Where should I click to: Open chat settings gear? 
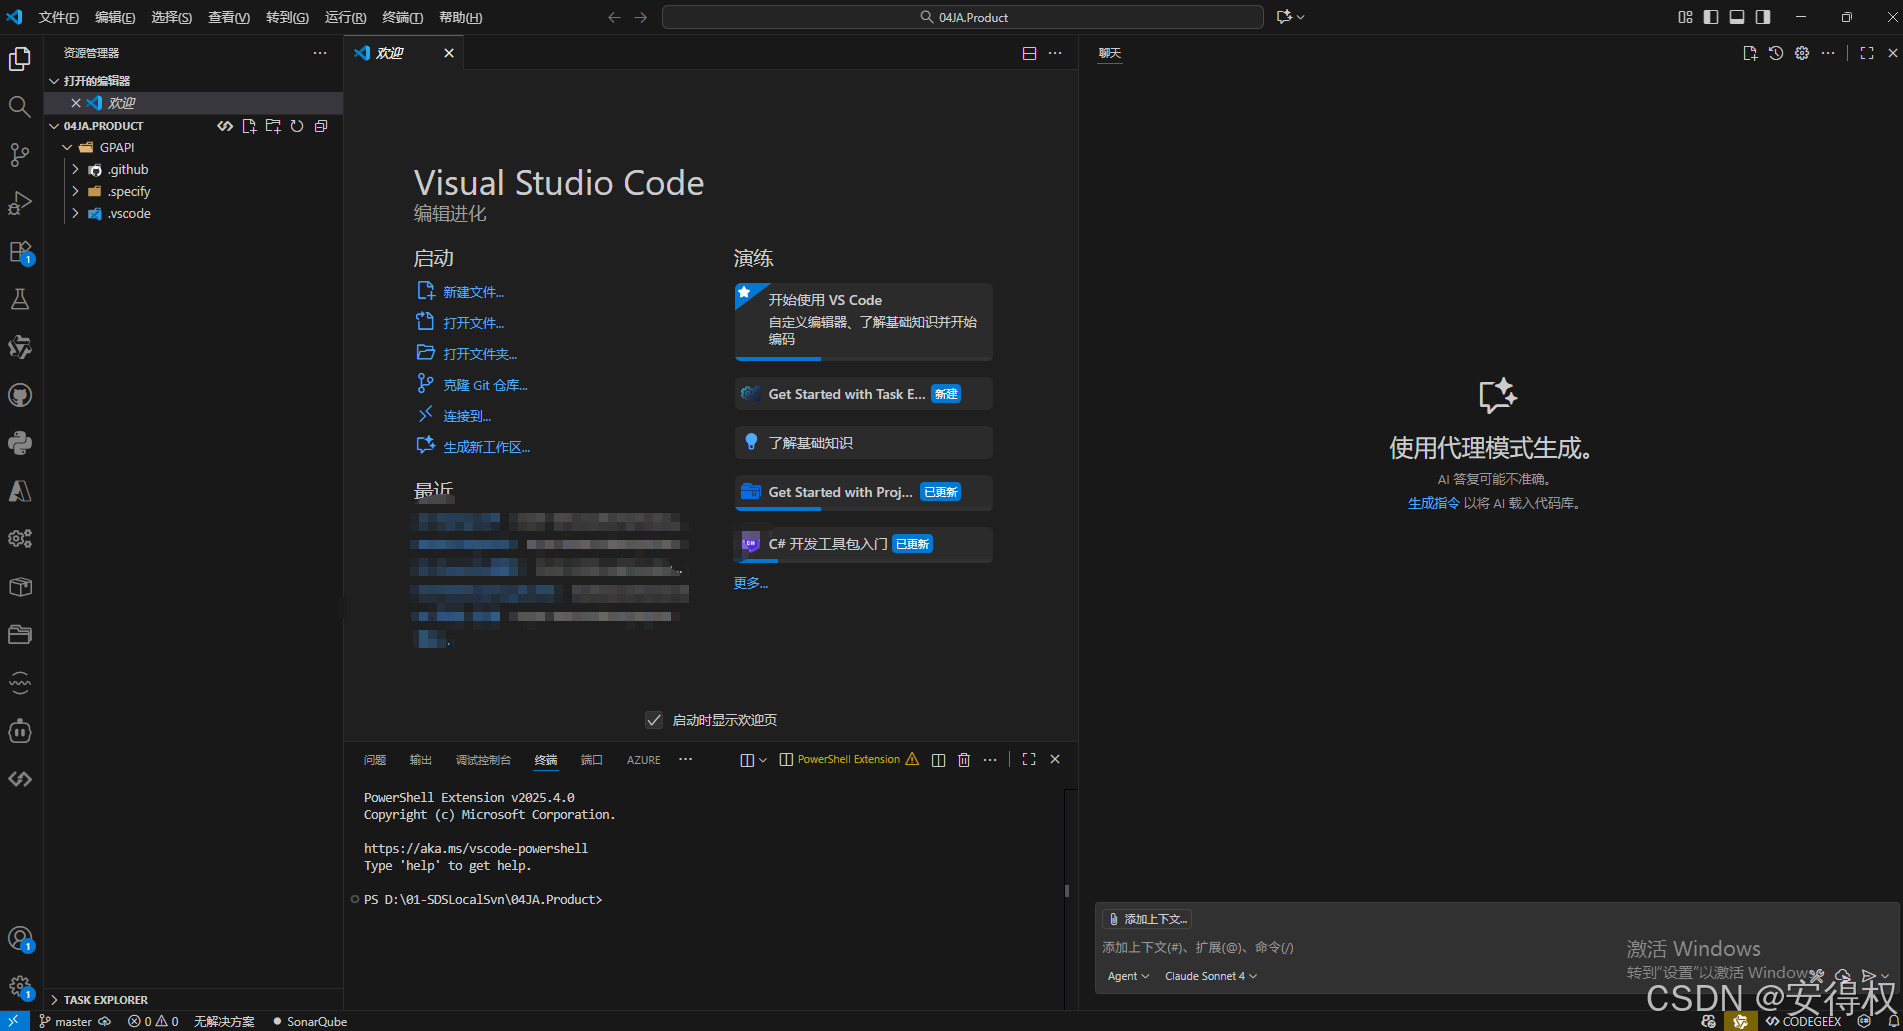pyautogui.click(x=1802, y=53)
